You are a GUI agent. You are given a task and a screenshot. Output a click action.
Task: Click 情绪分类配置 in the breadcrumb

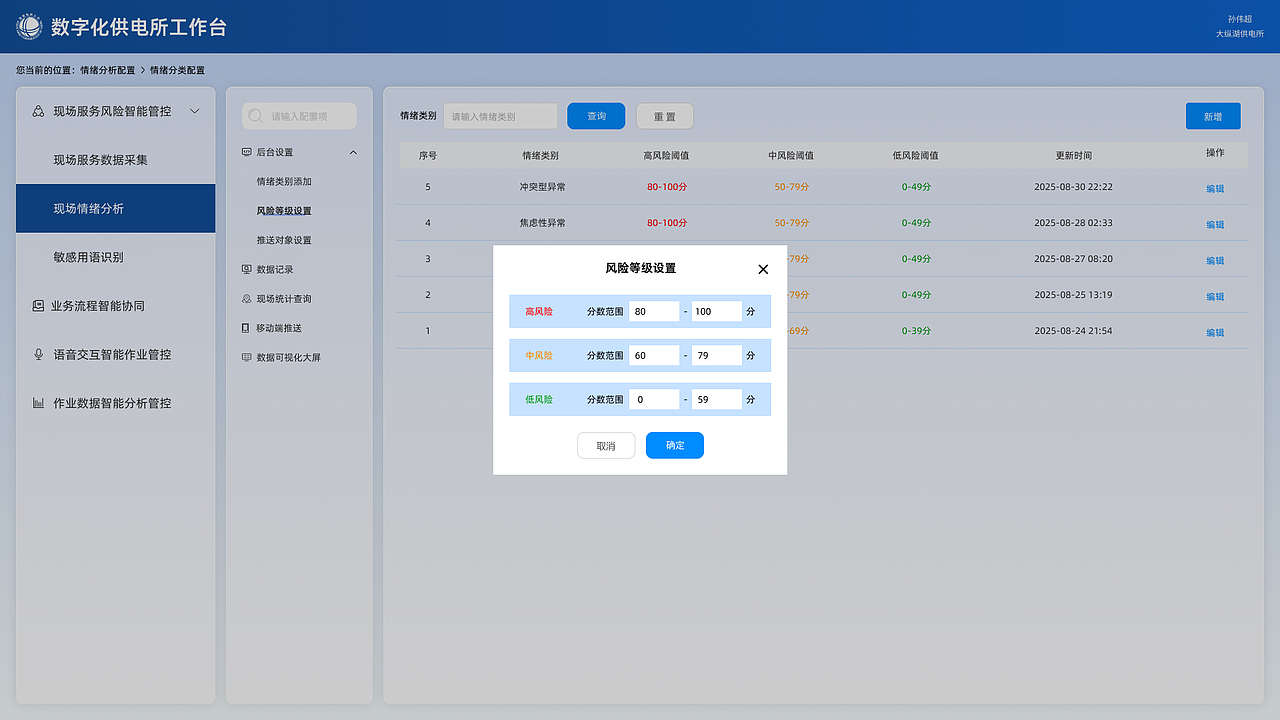click(177, 70)
